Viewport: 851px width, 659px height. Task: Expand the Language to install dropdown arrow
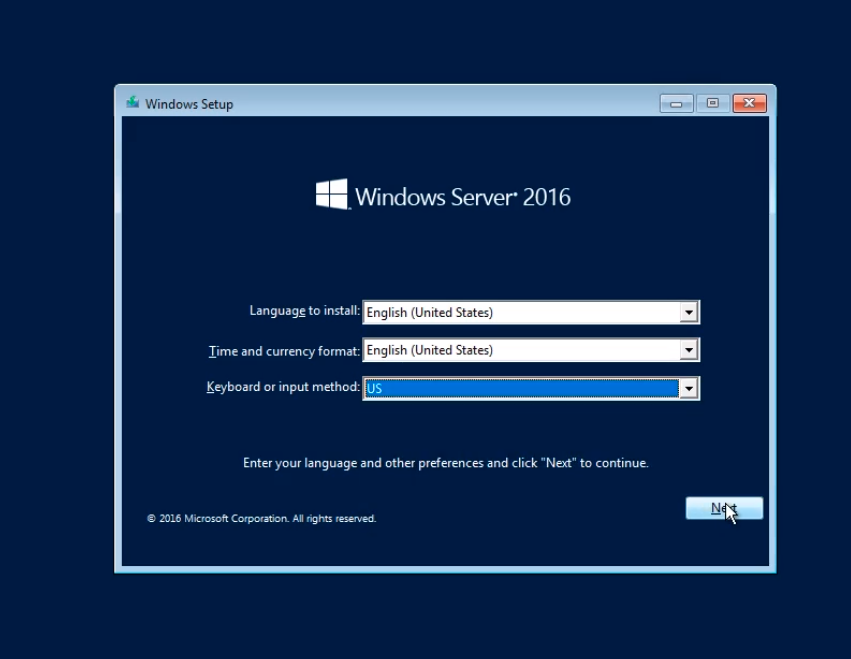coord(688,313)
